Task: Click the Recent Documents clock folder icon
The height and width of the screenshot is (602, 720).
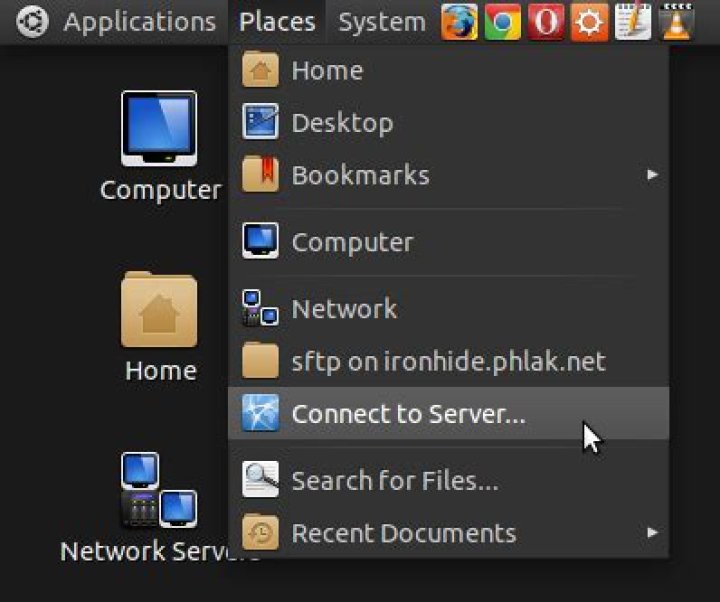Action: click(260, 533)
